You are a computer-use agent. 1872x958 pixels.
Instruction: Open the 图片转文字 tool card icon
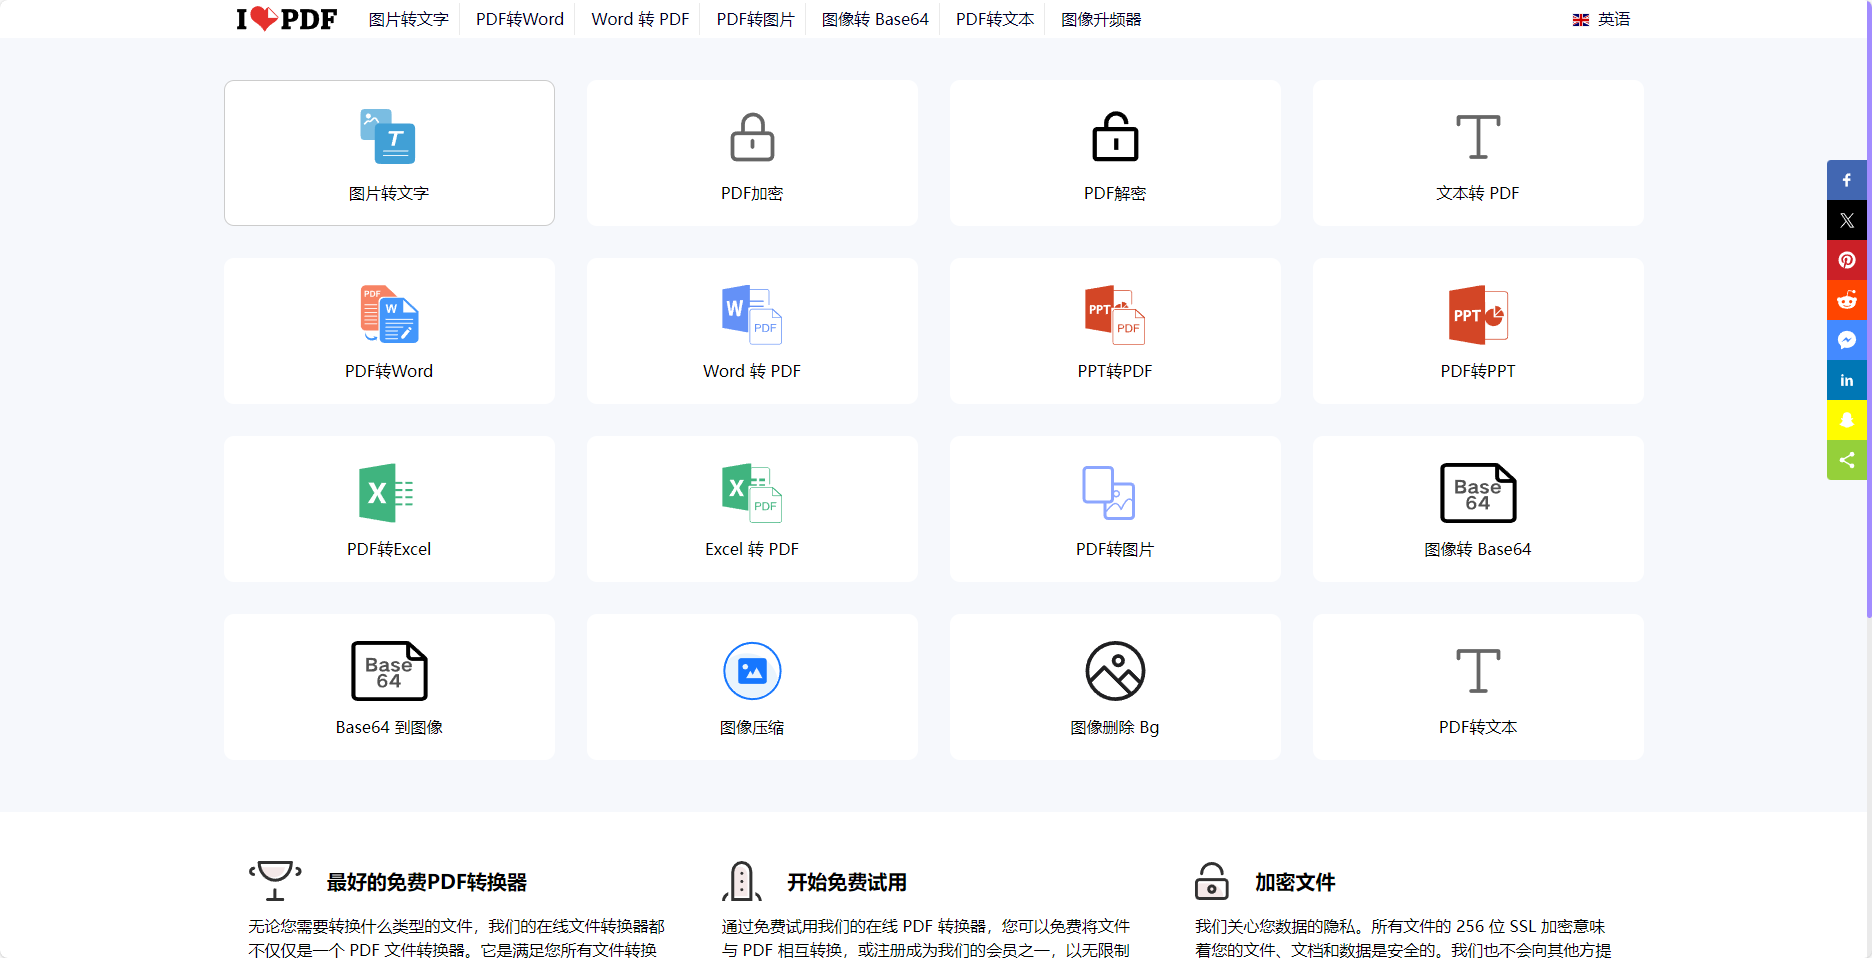(388, 137)
